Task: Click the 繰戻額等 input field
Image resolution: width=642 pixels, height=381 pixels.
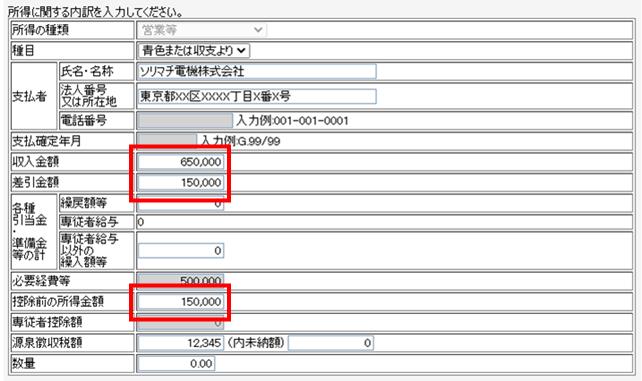Action: (x=181, y=203)
